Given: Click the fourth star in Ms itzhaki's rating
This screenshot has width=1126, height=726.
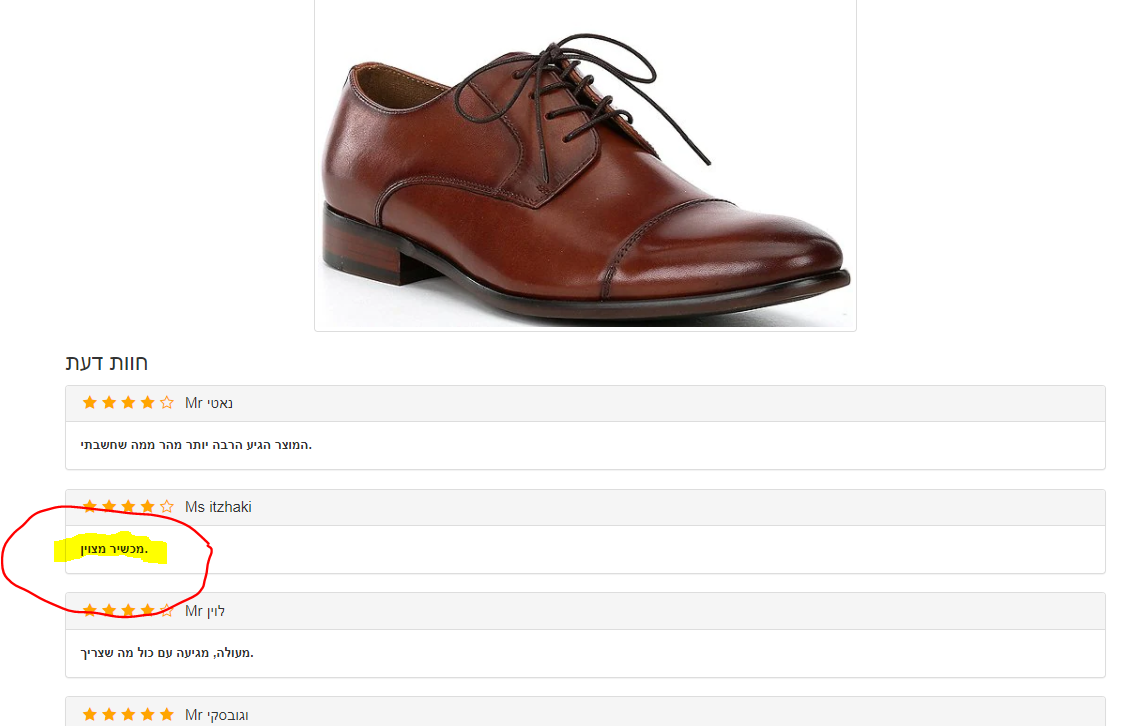Looking at the screenshot, I should point(147,506).
